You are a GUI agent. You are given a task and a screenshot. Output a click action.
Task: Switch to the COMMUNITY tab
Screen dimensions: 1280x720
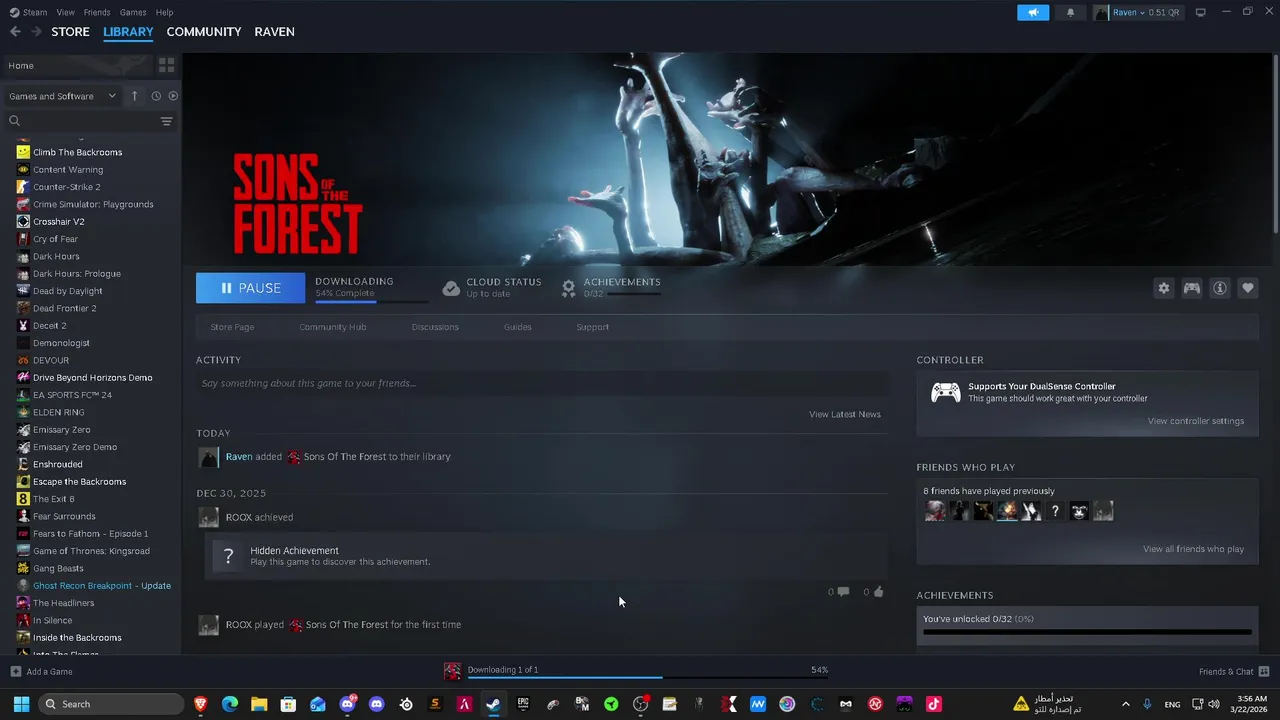point(204,32)
